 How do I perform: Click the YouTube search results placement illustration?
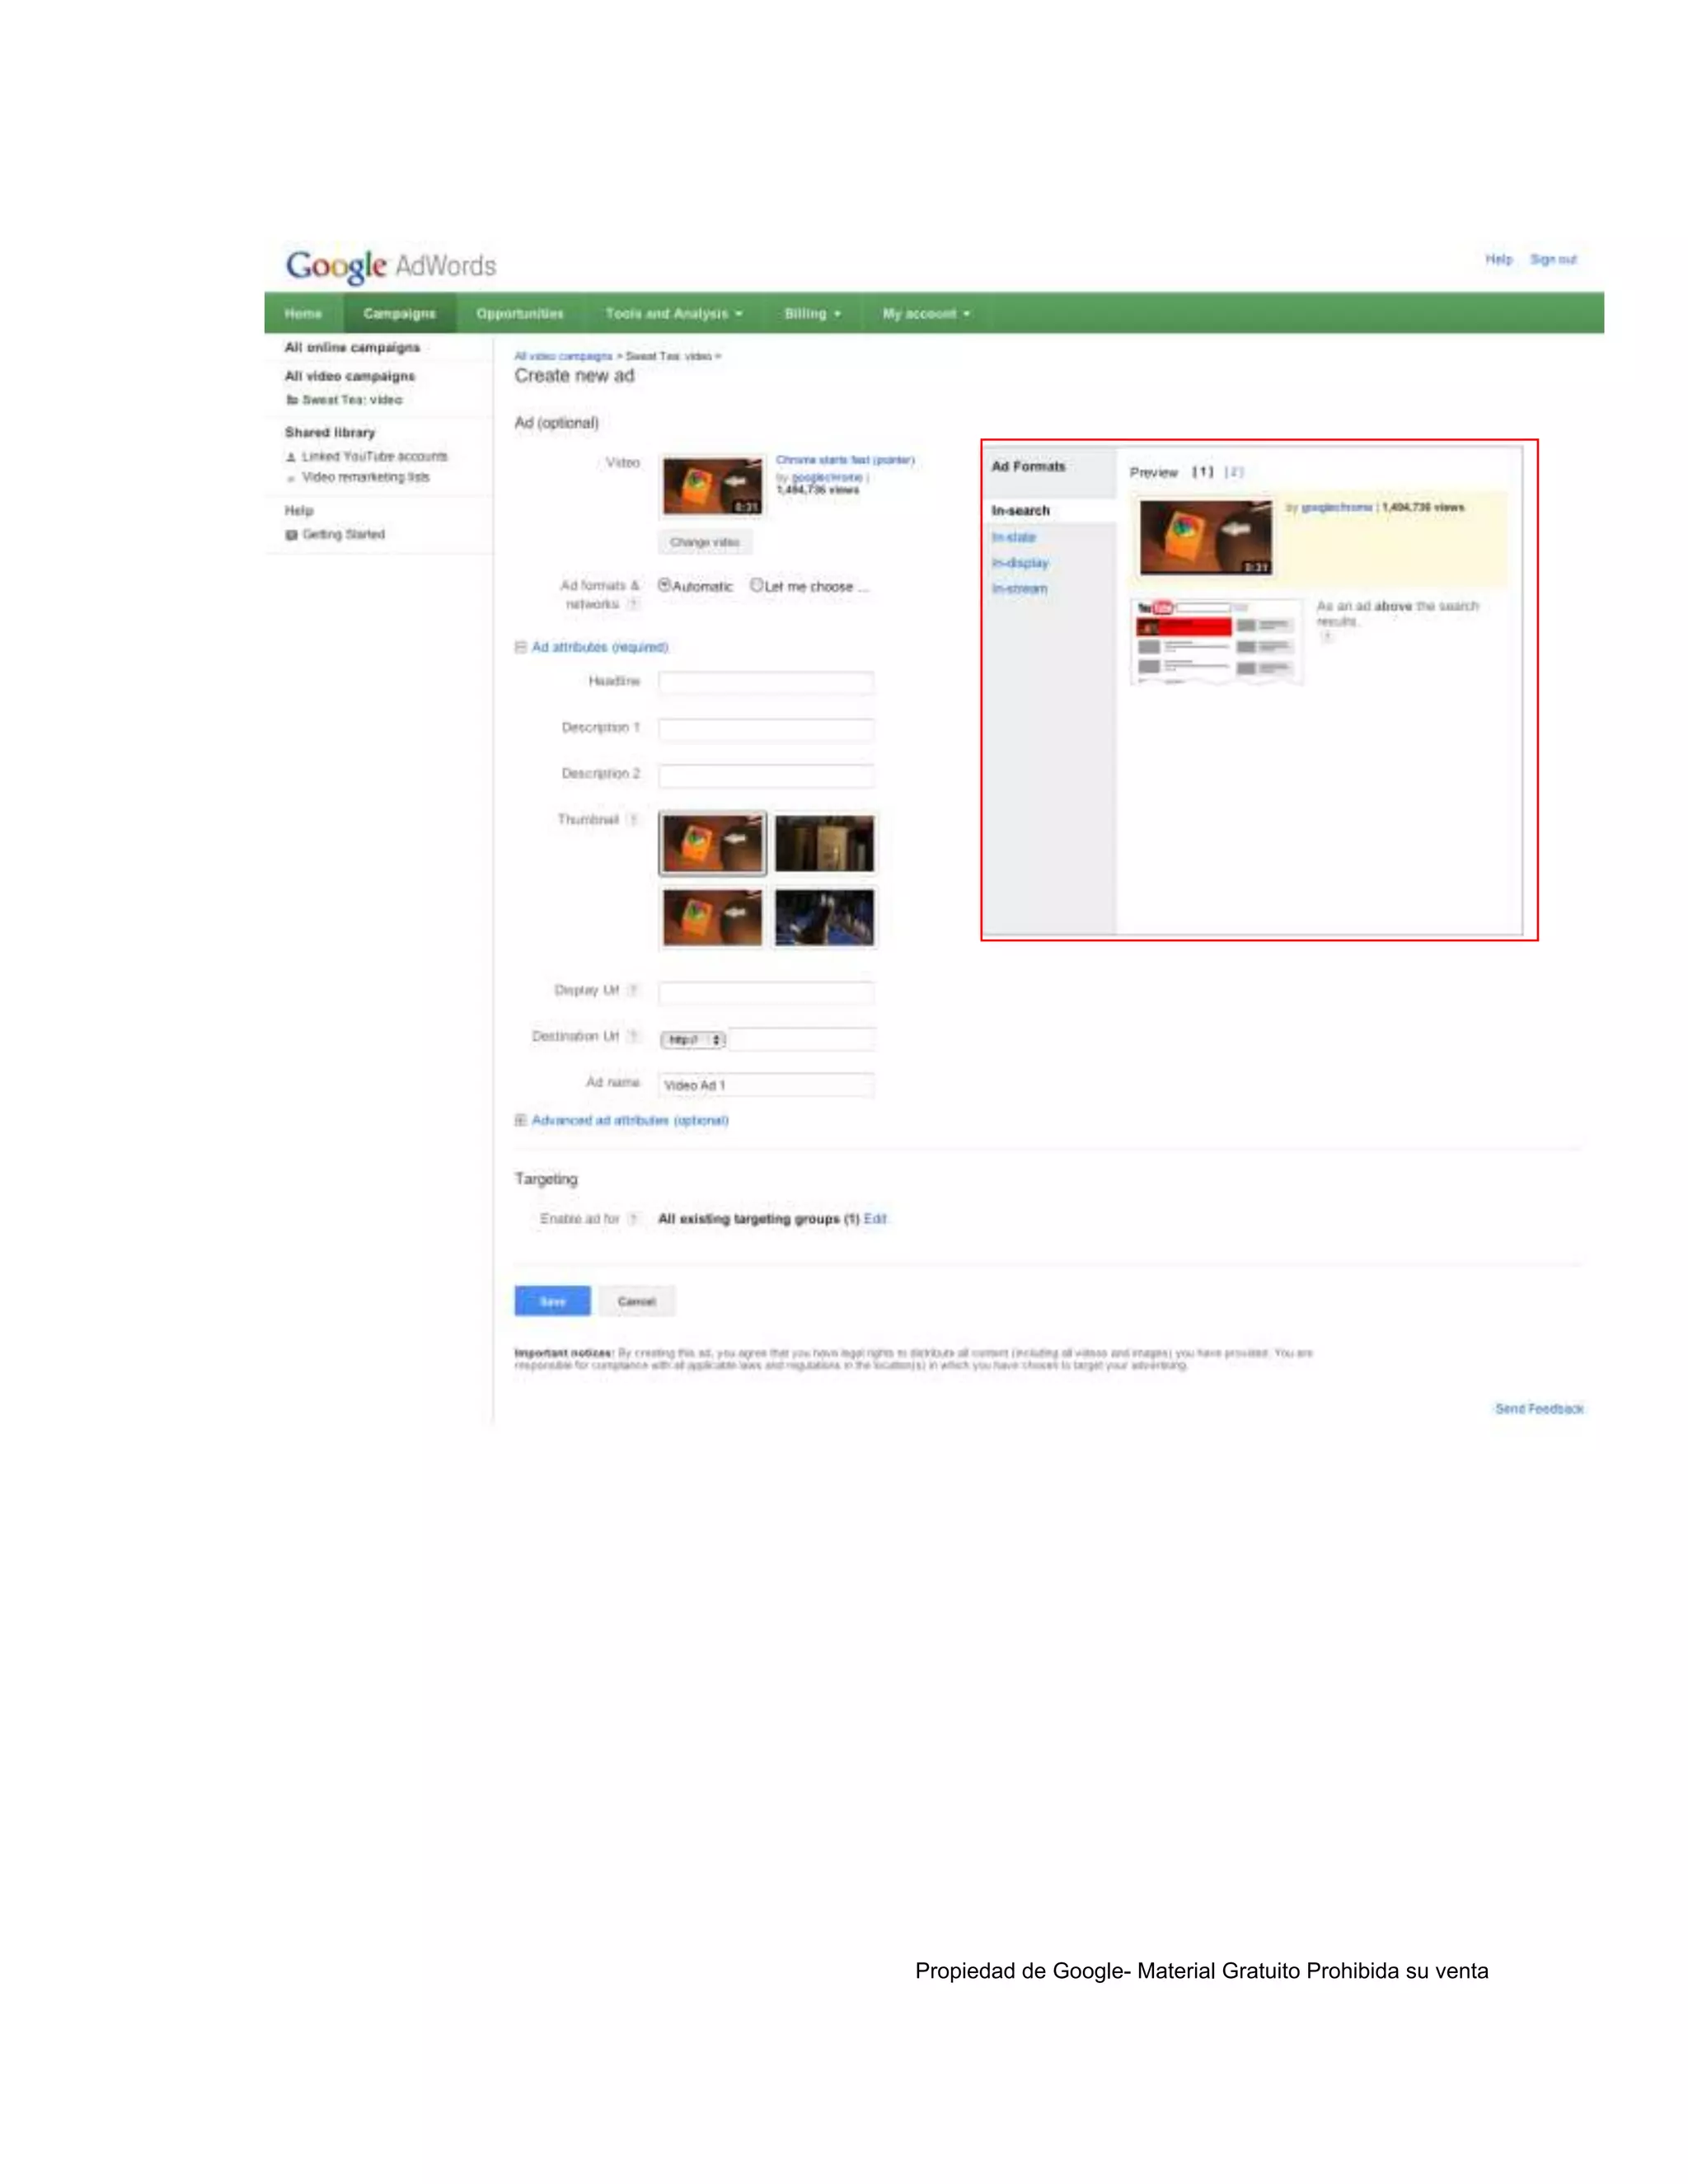pos(1217,641)
